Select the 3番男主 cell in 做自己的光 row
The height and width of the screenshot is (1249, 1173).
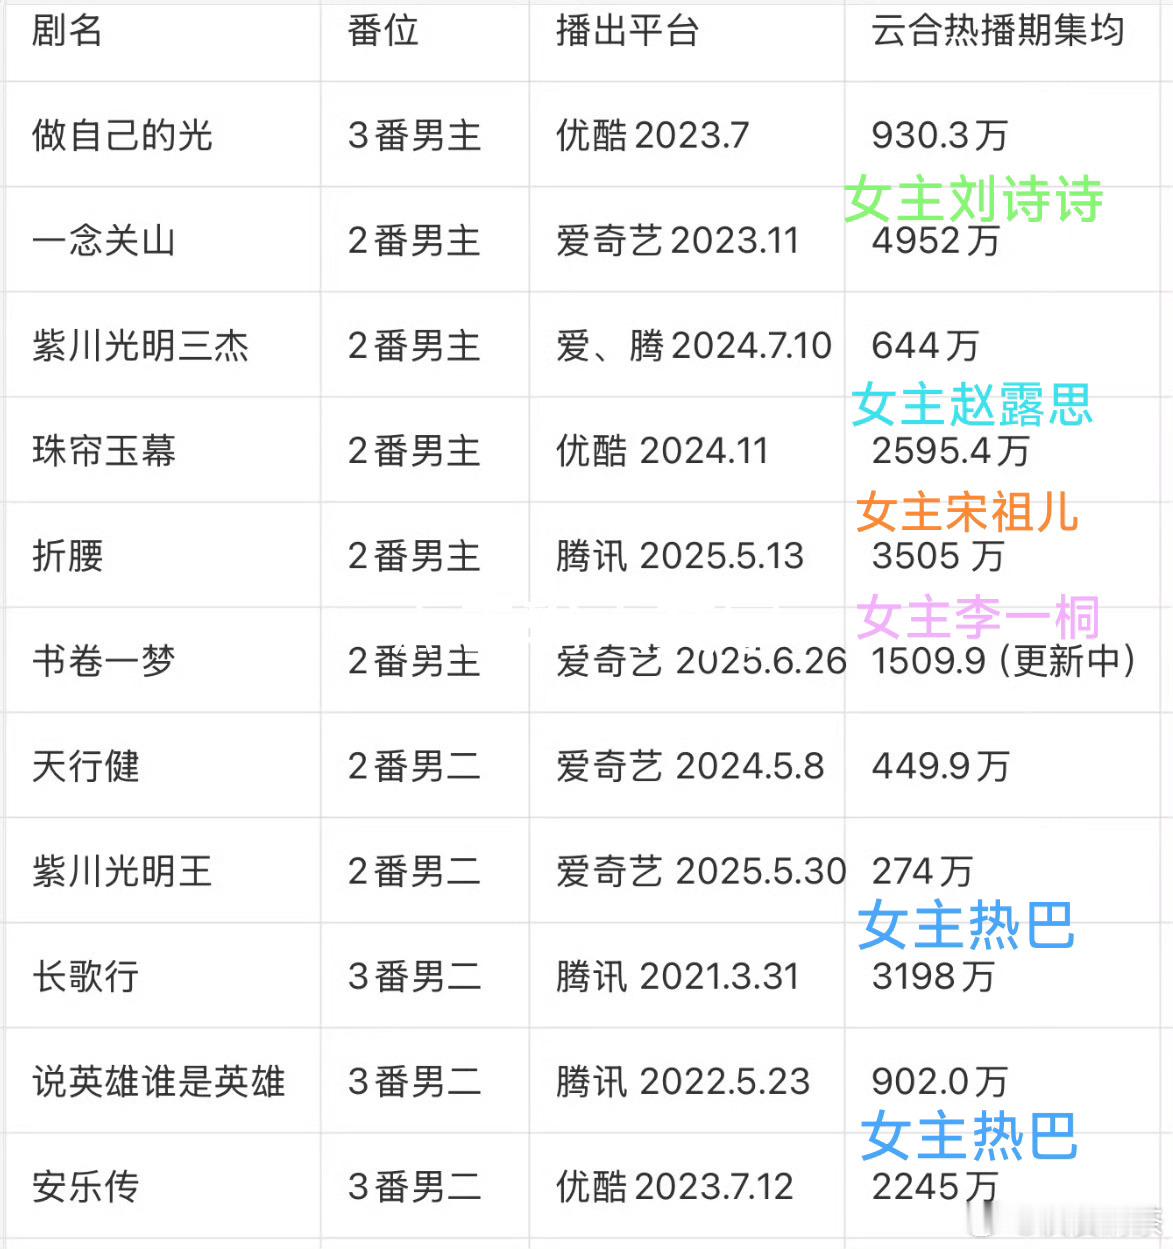point(415,135)
